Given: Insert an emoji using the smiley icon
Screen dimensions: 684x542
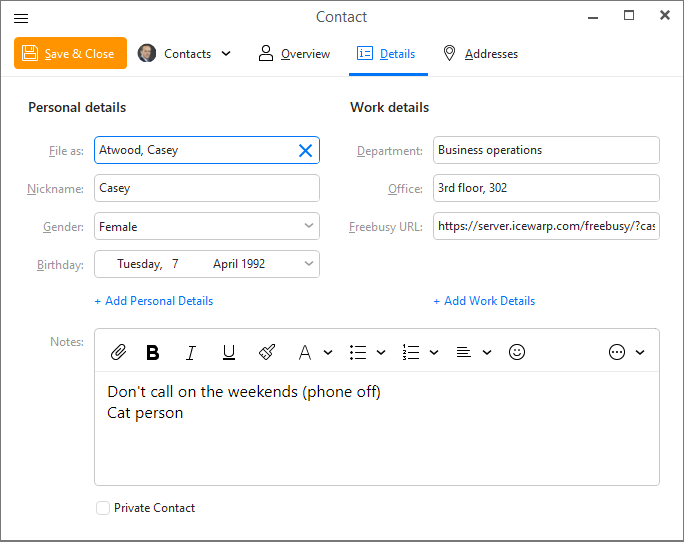Looking at the screenshot, I should pos(516,352).
